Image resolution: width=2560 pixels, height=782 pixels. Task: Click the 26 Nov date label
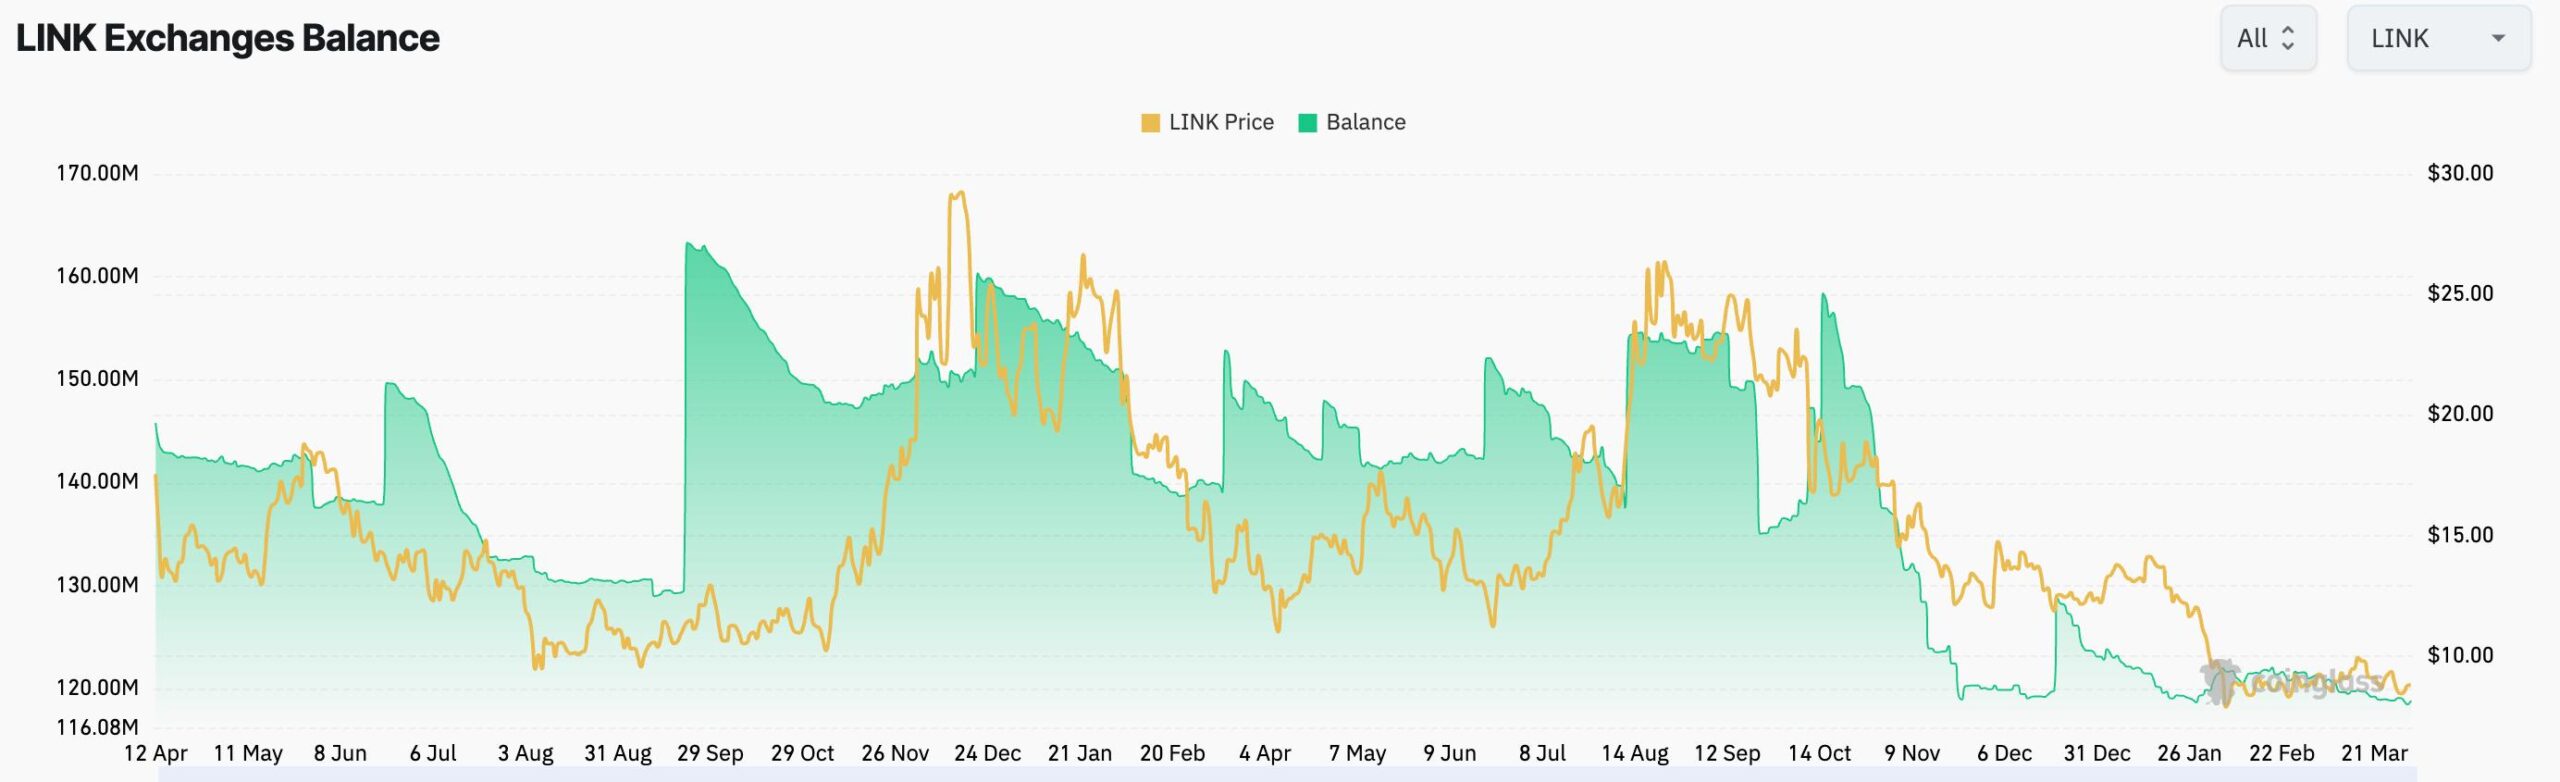(895, 753)
